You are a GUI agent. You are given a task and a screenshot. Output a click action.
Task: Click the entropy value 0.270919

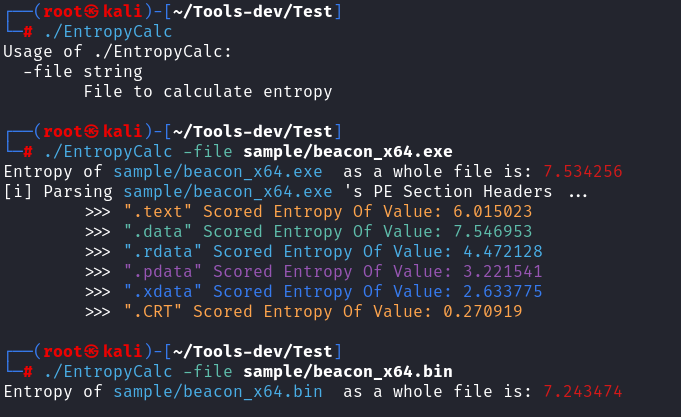483,311
